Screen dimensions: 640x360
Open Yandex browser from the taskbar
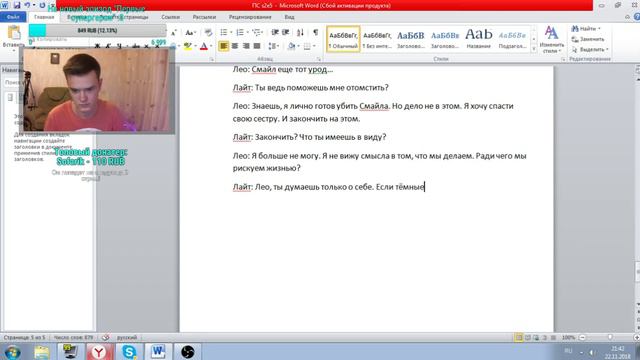(99, 352)
